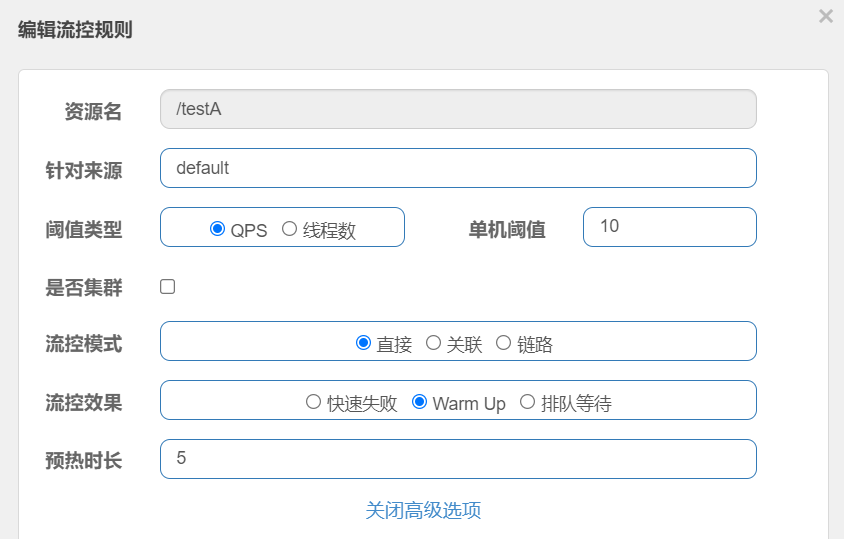Click the 预热时长 field label
Viewport: 844px width, 539px height.
tap(83, 460)
